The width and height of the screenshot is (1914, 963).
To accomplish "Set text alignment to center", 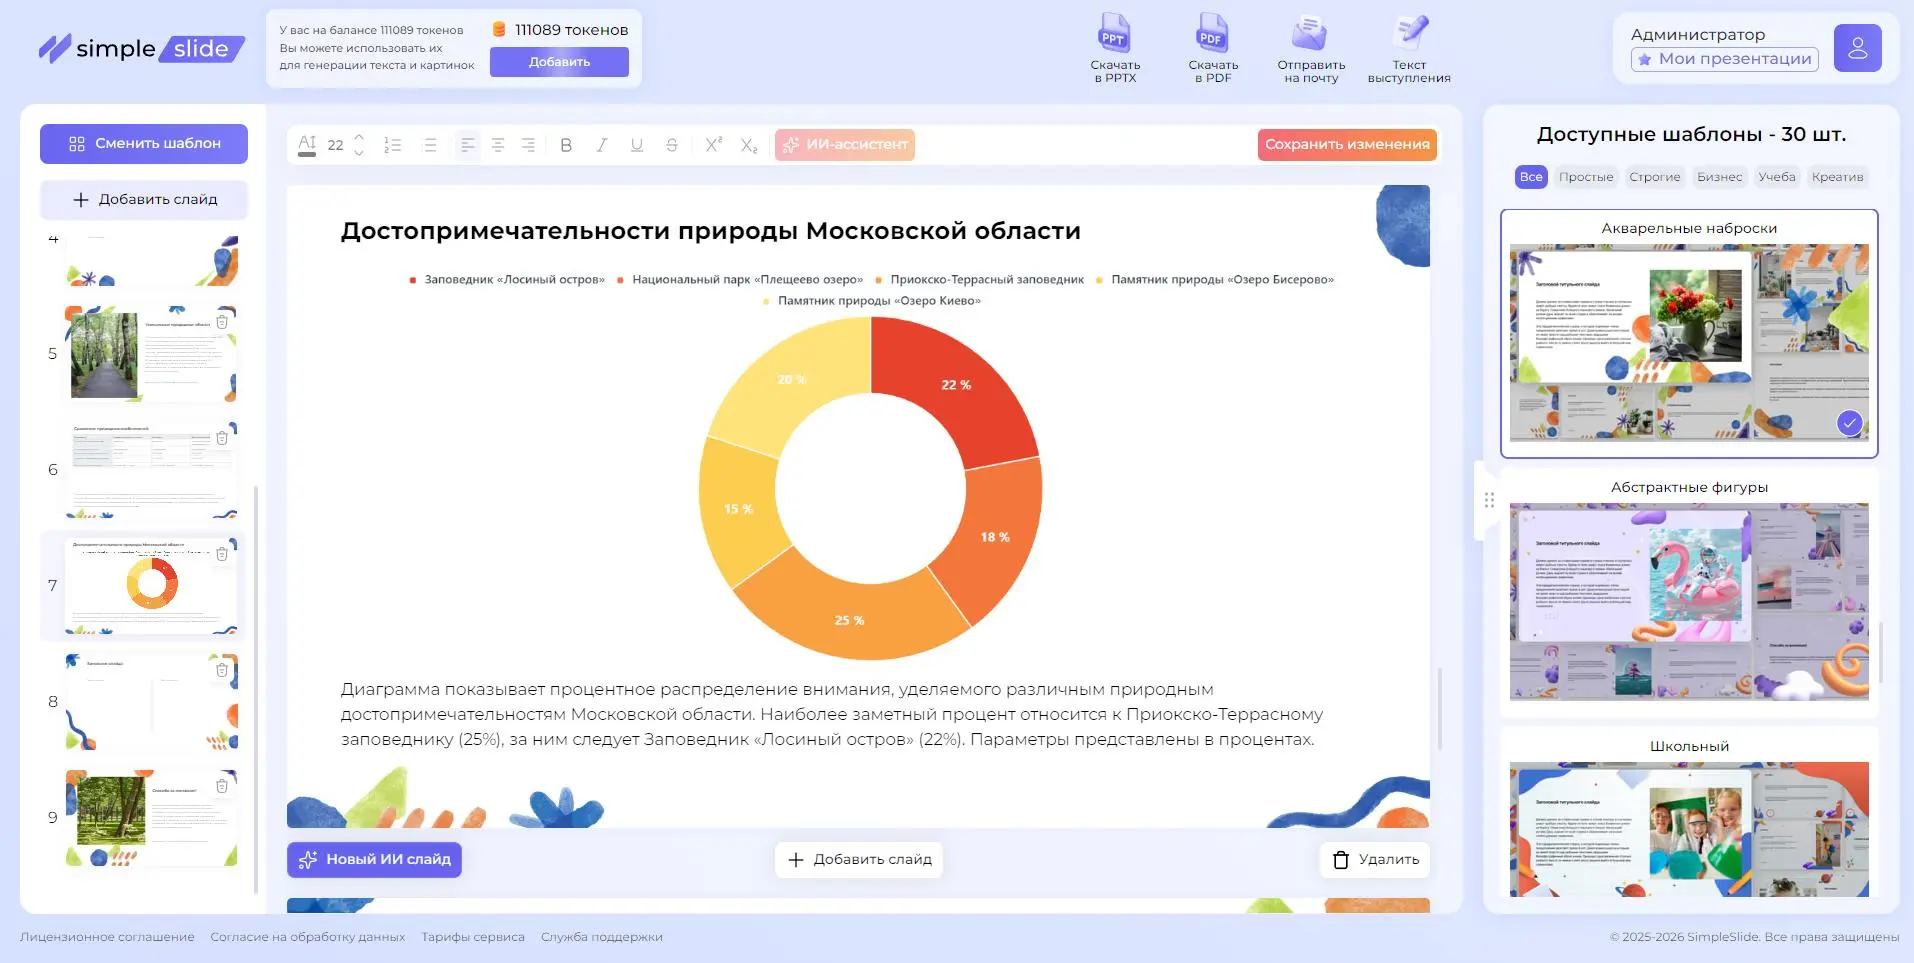I will click(498, 145).
